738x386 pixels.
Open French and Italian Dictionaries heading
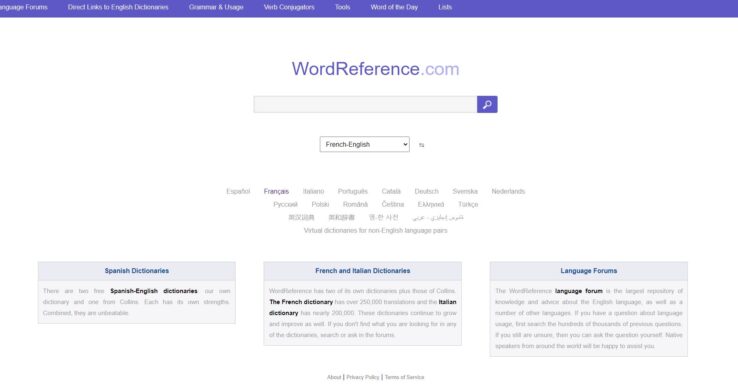click(x=362, y=271)
